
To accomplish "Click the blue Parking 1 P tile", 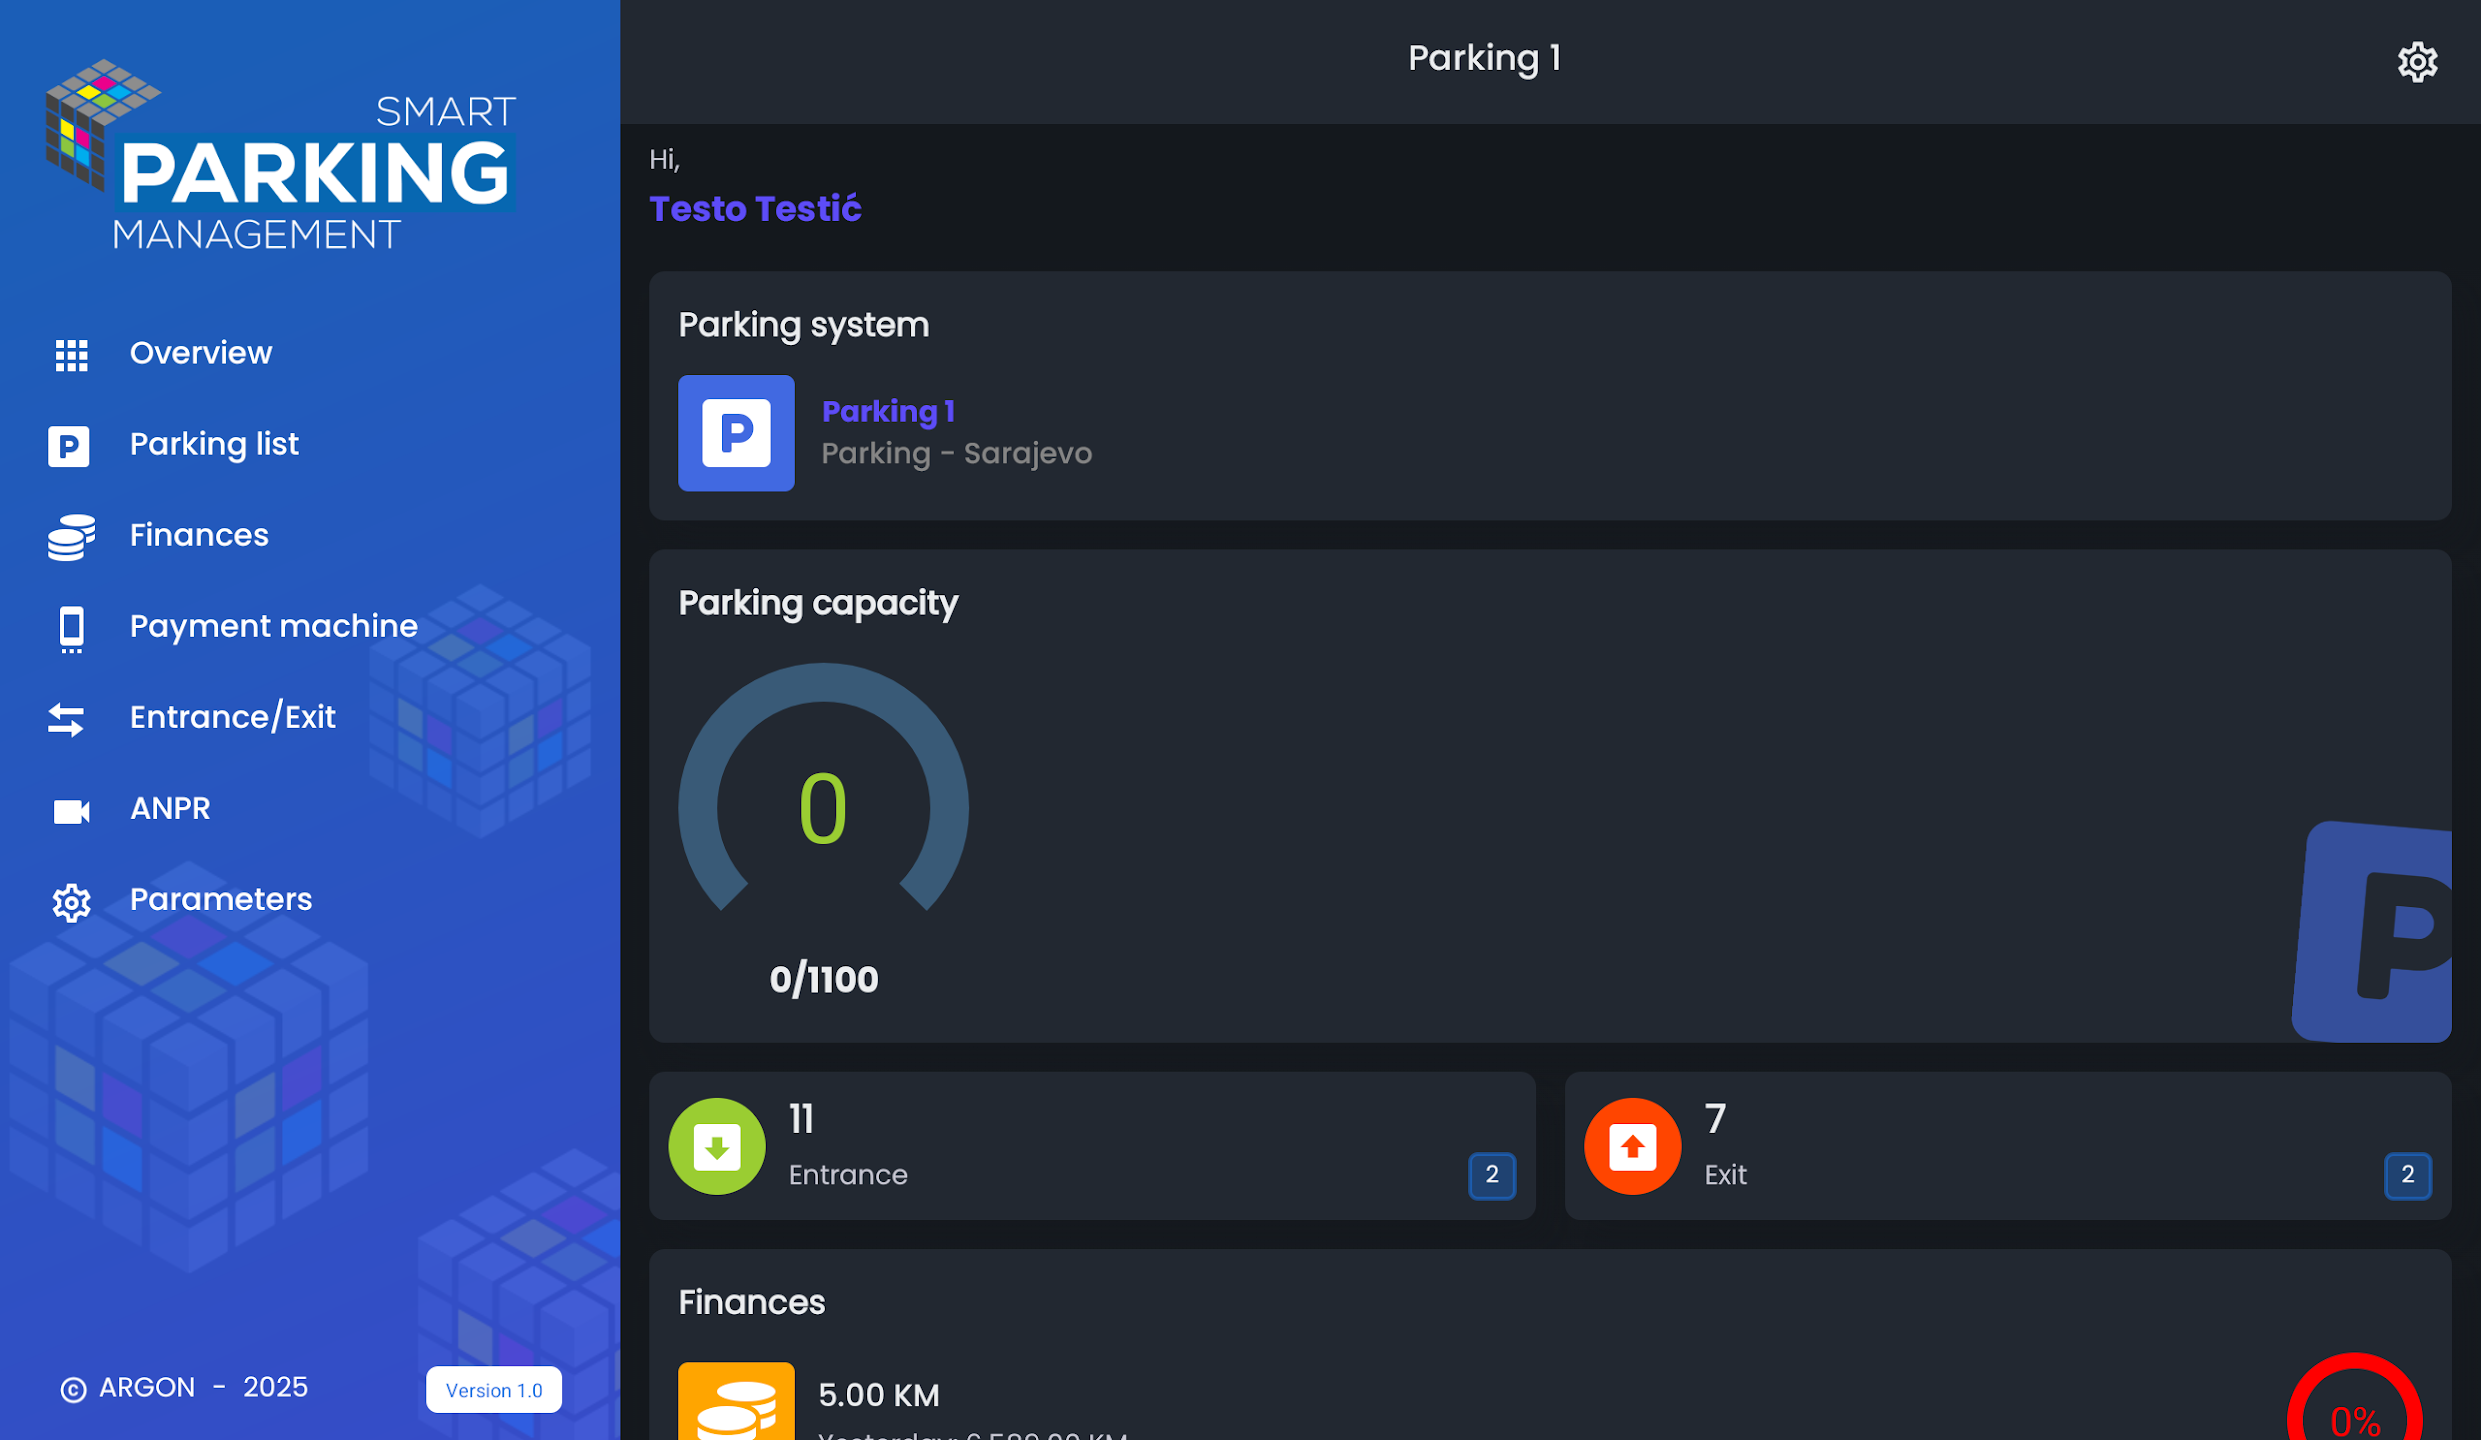I will tap(736, 433).
